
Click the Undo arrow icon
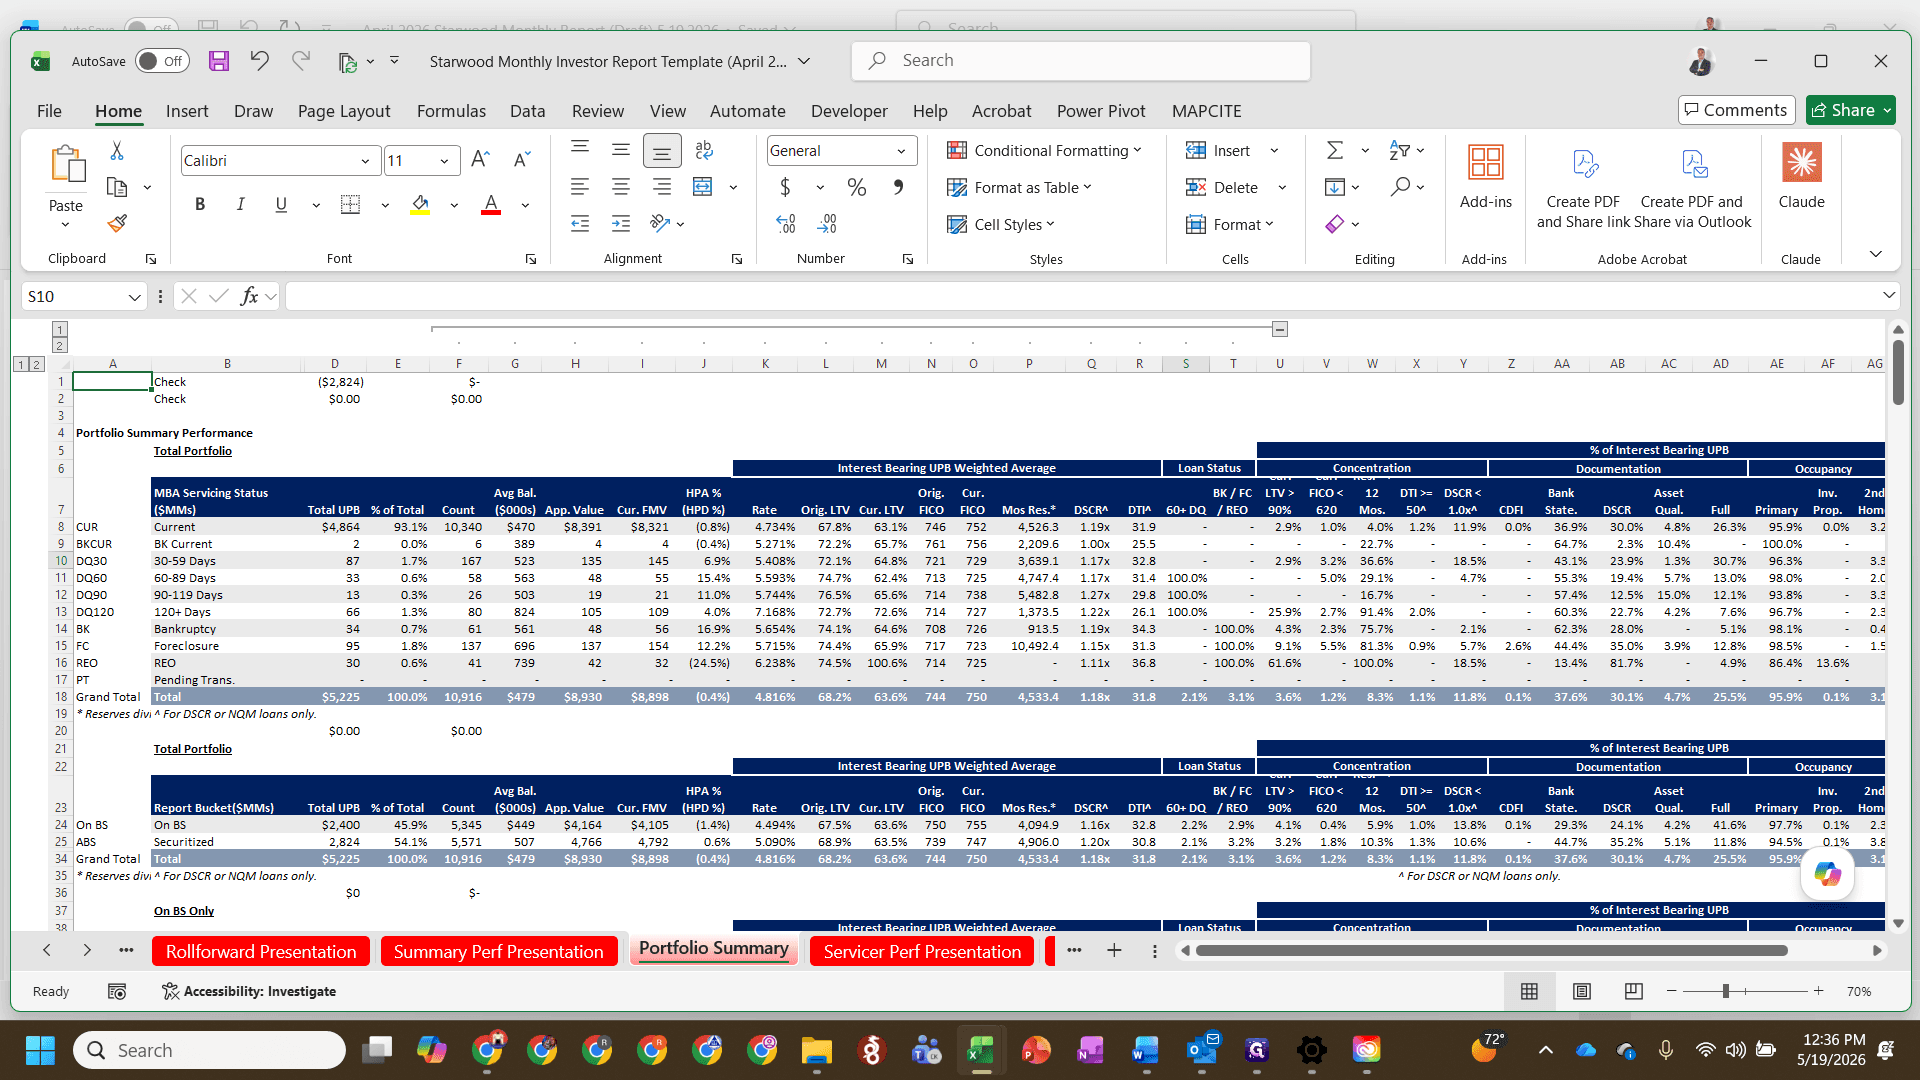259,61
